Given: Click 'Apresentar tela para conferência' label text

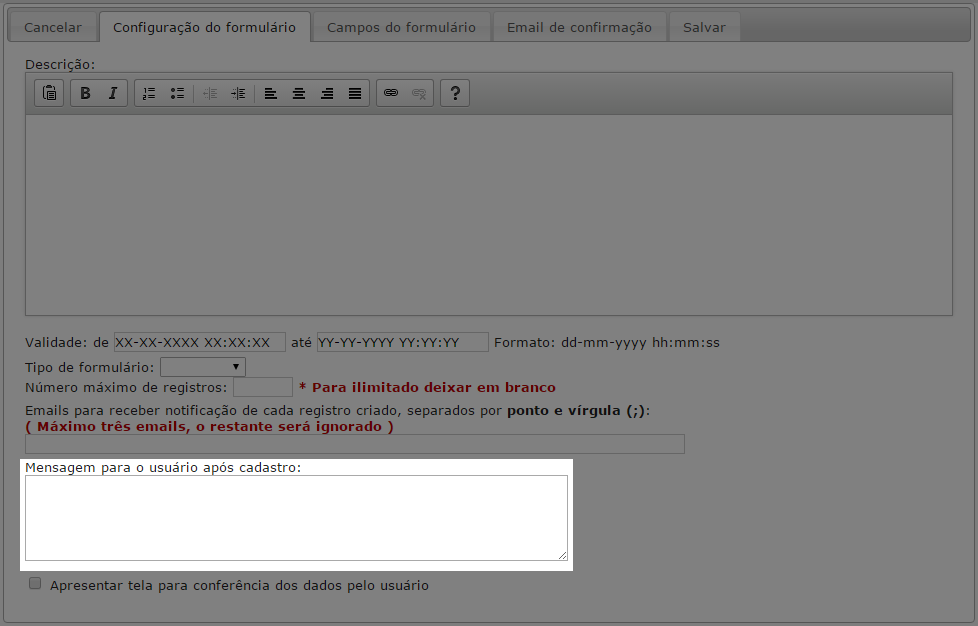Looking at the screenshot, I should 240,585.
